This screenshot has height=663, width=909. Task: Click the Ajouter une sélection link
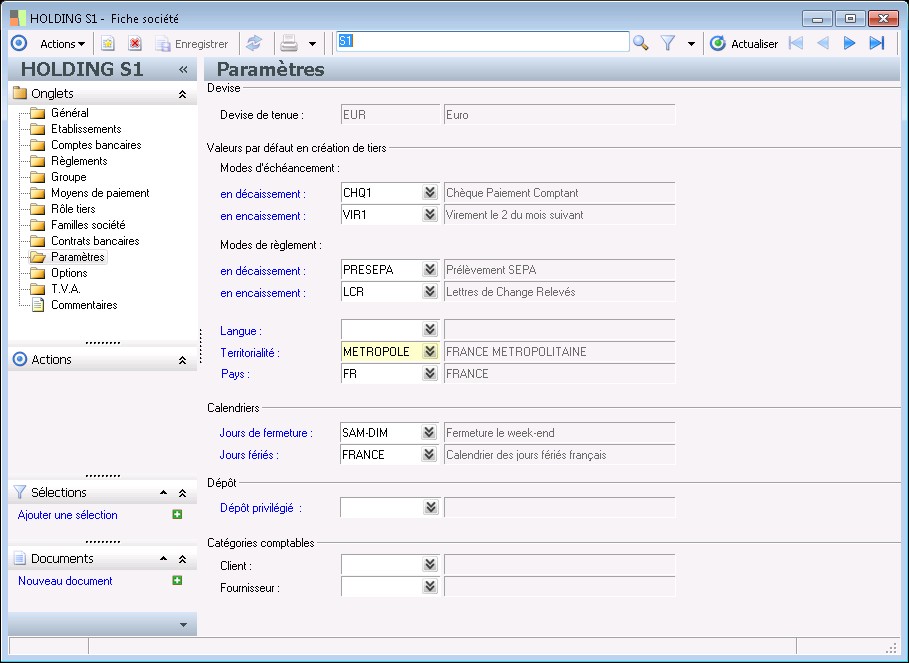[x=68, y=515]
